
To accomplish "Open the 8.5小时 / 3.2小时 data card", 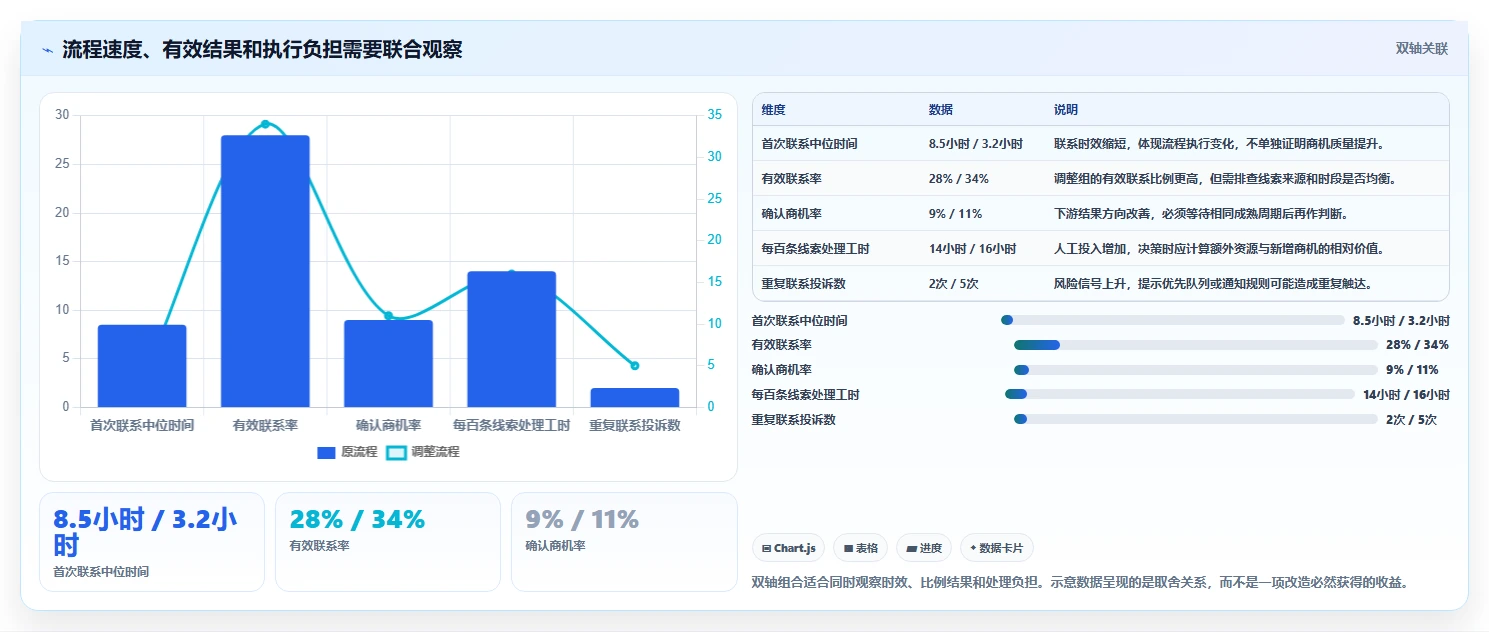I will [152, 542].
